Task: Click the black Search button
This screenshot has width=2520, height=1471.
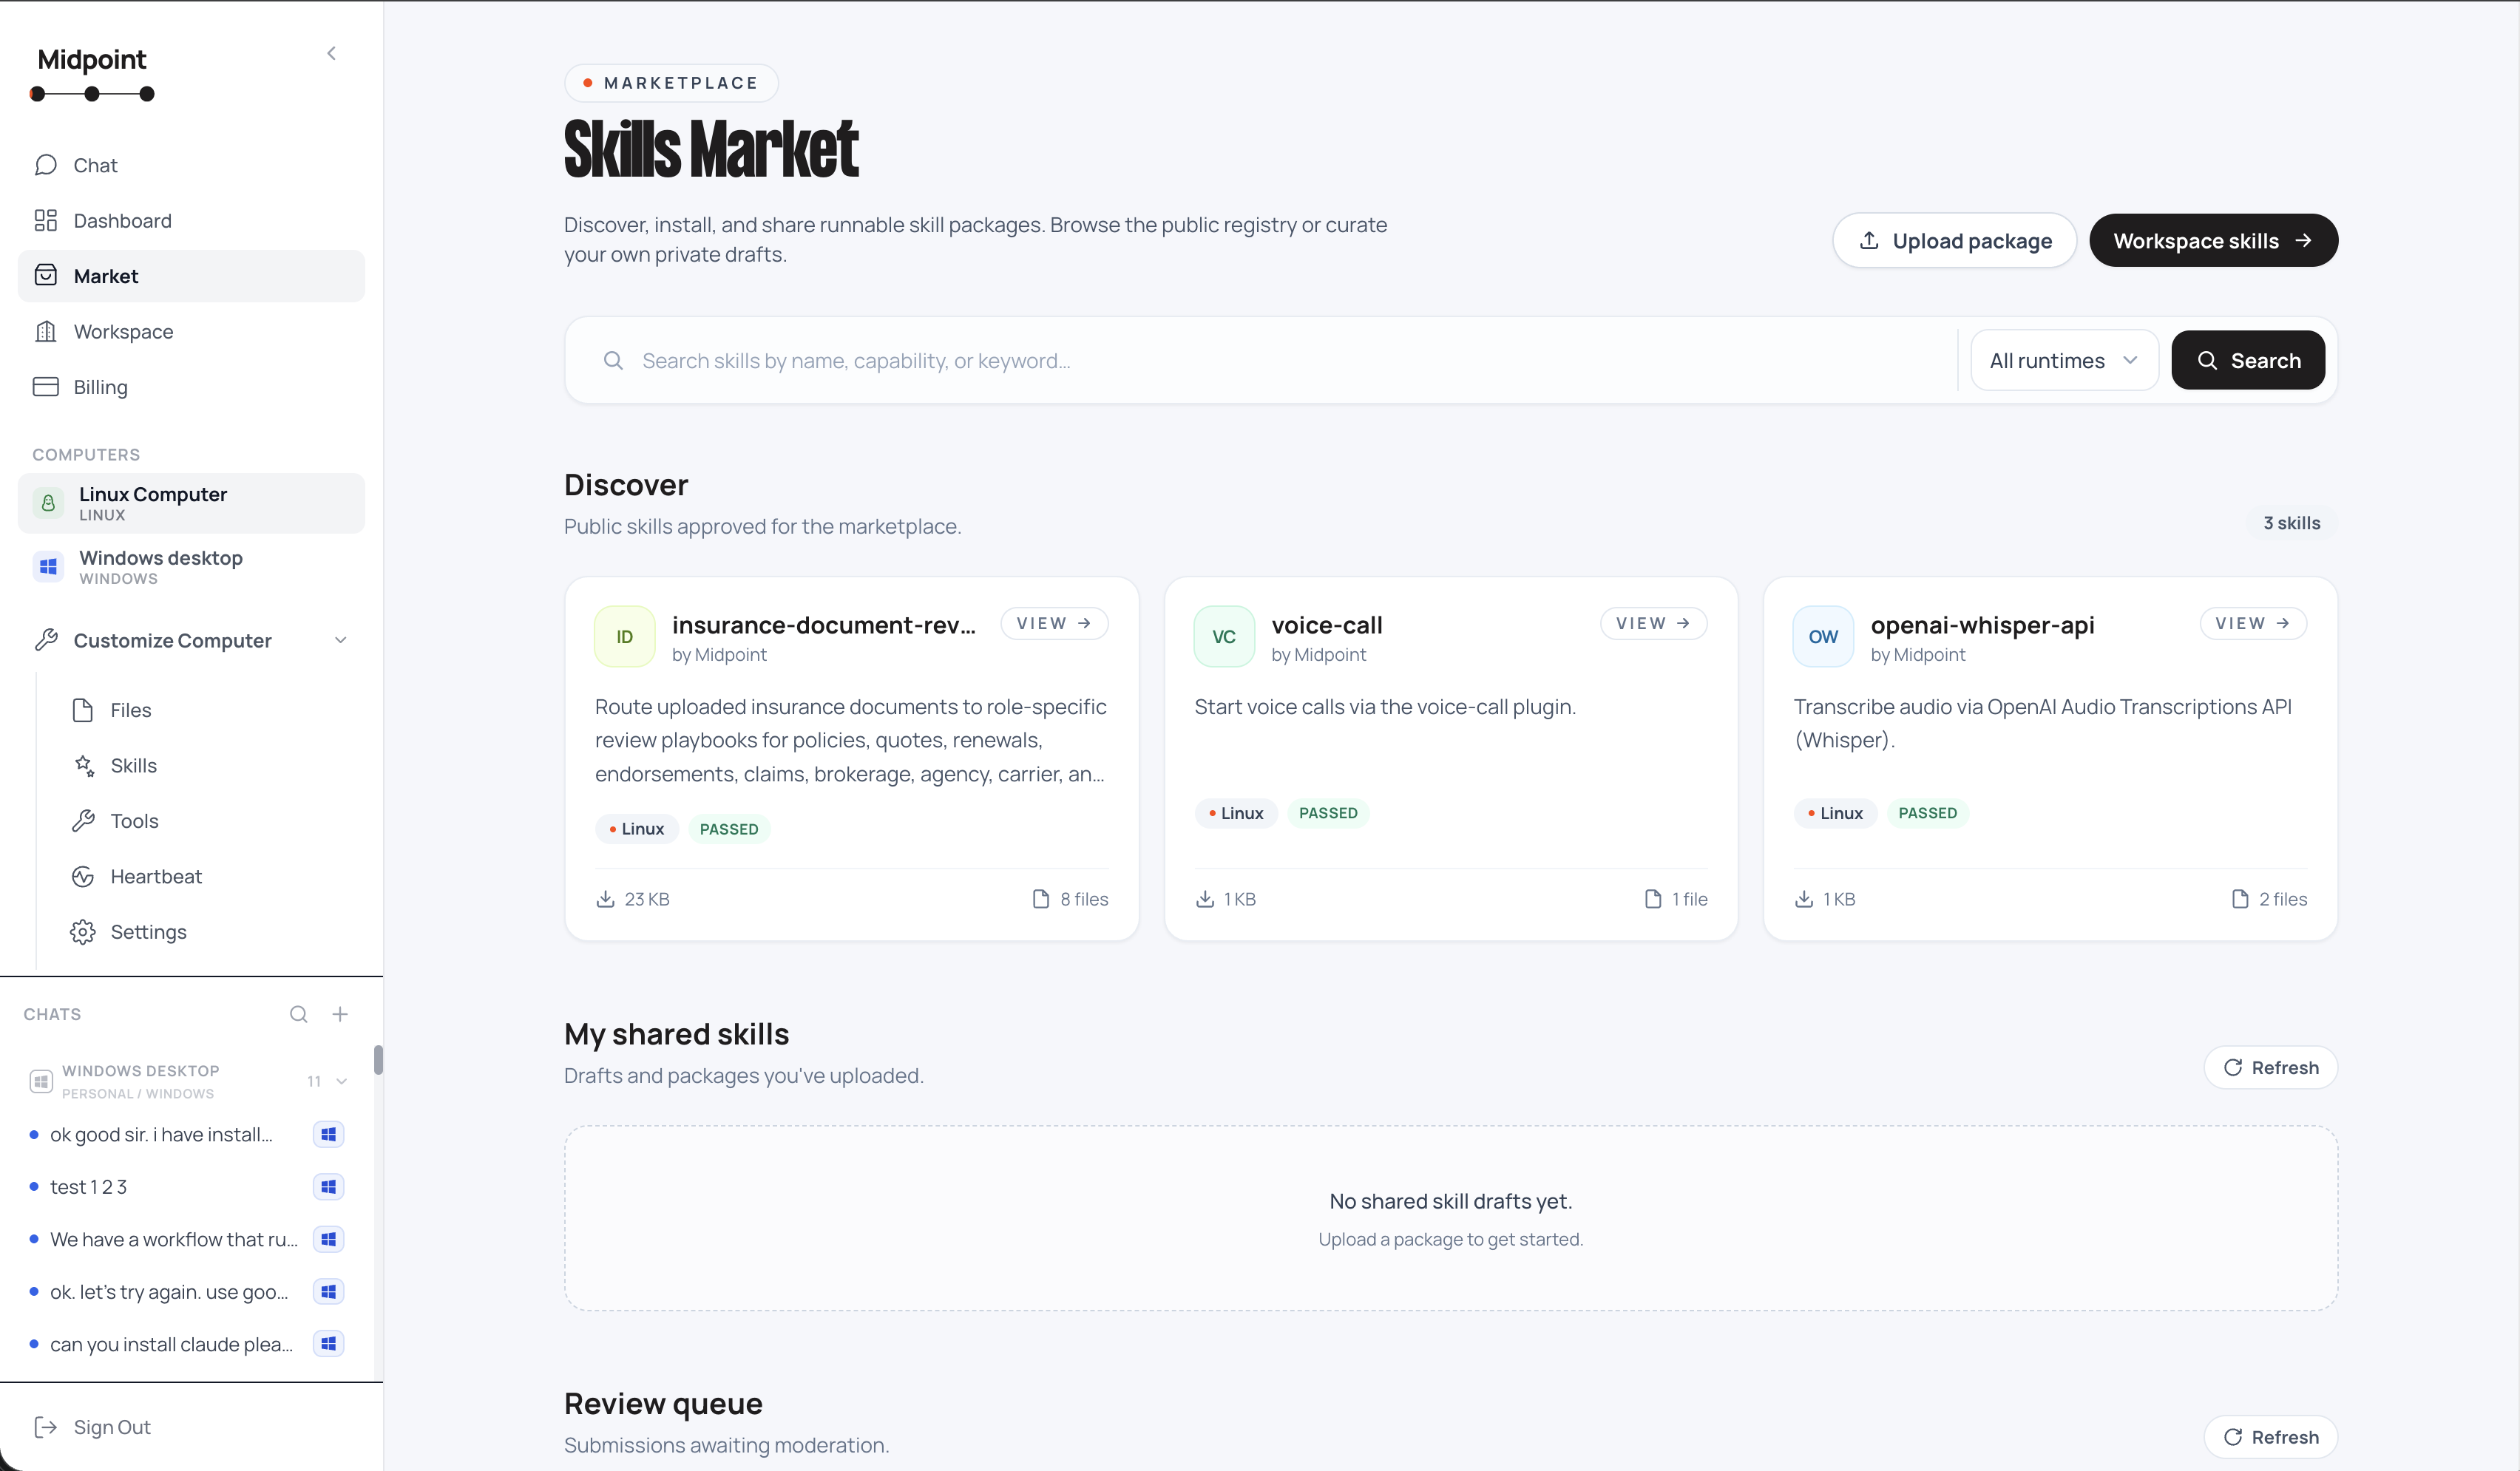Action: click(x=2248, y=360)
